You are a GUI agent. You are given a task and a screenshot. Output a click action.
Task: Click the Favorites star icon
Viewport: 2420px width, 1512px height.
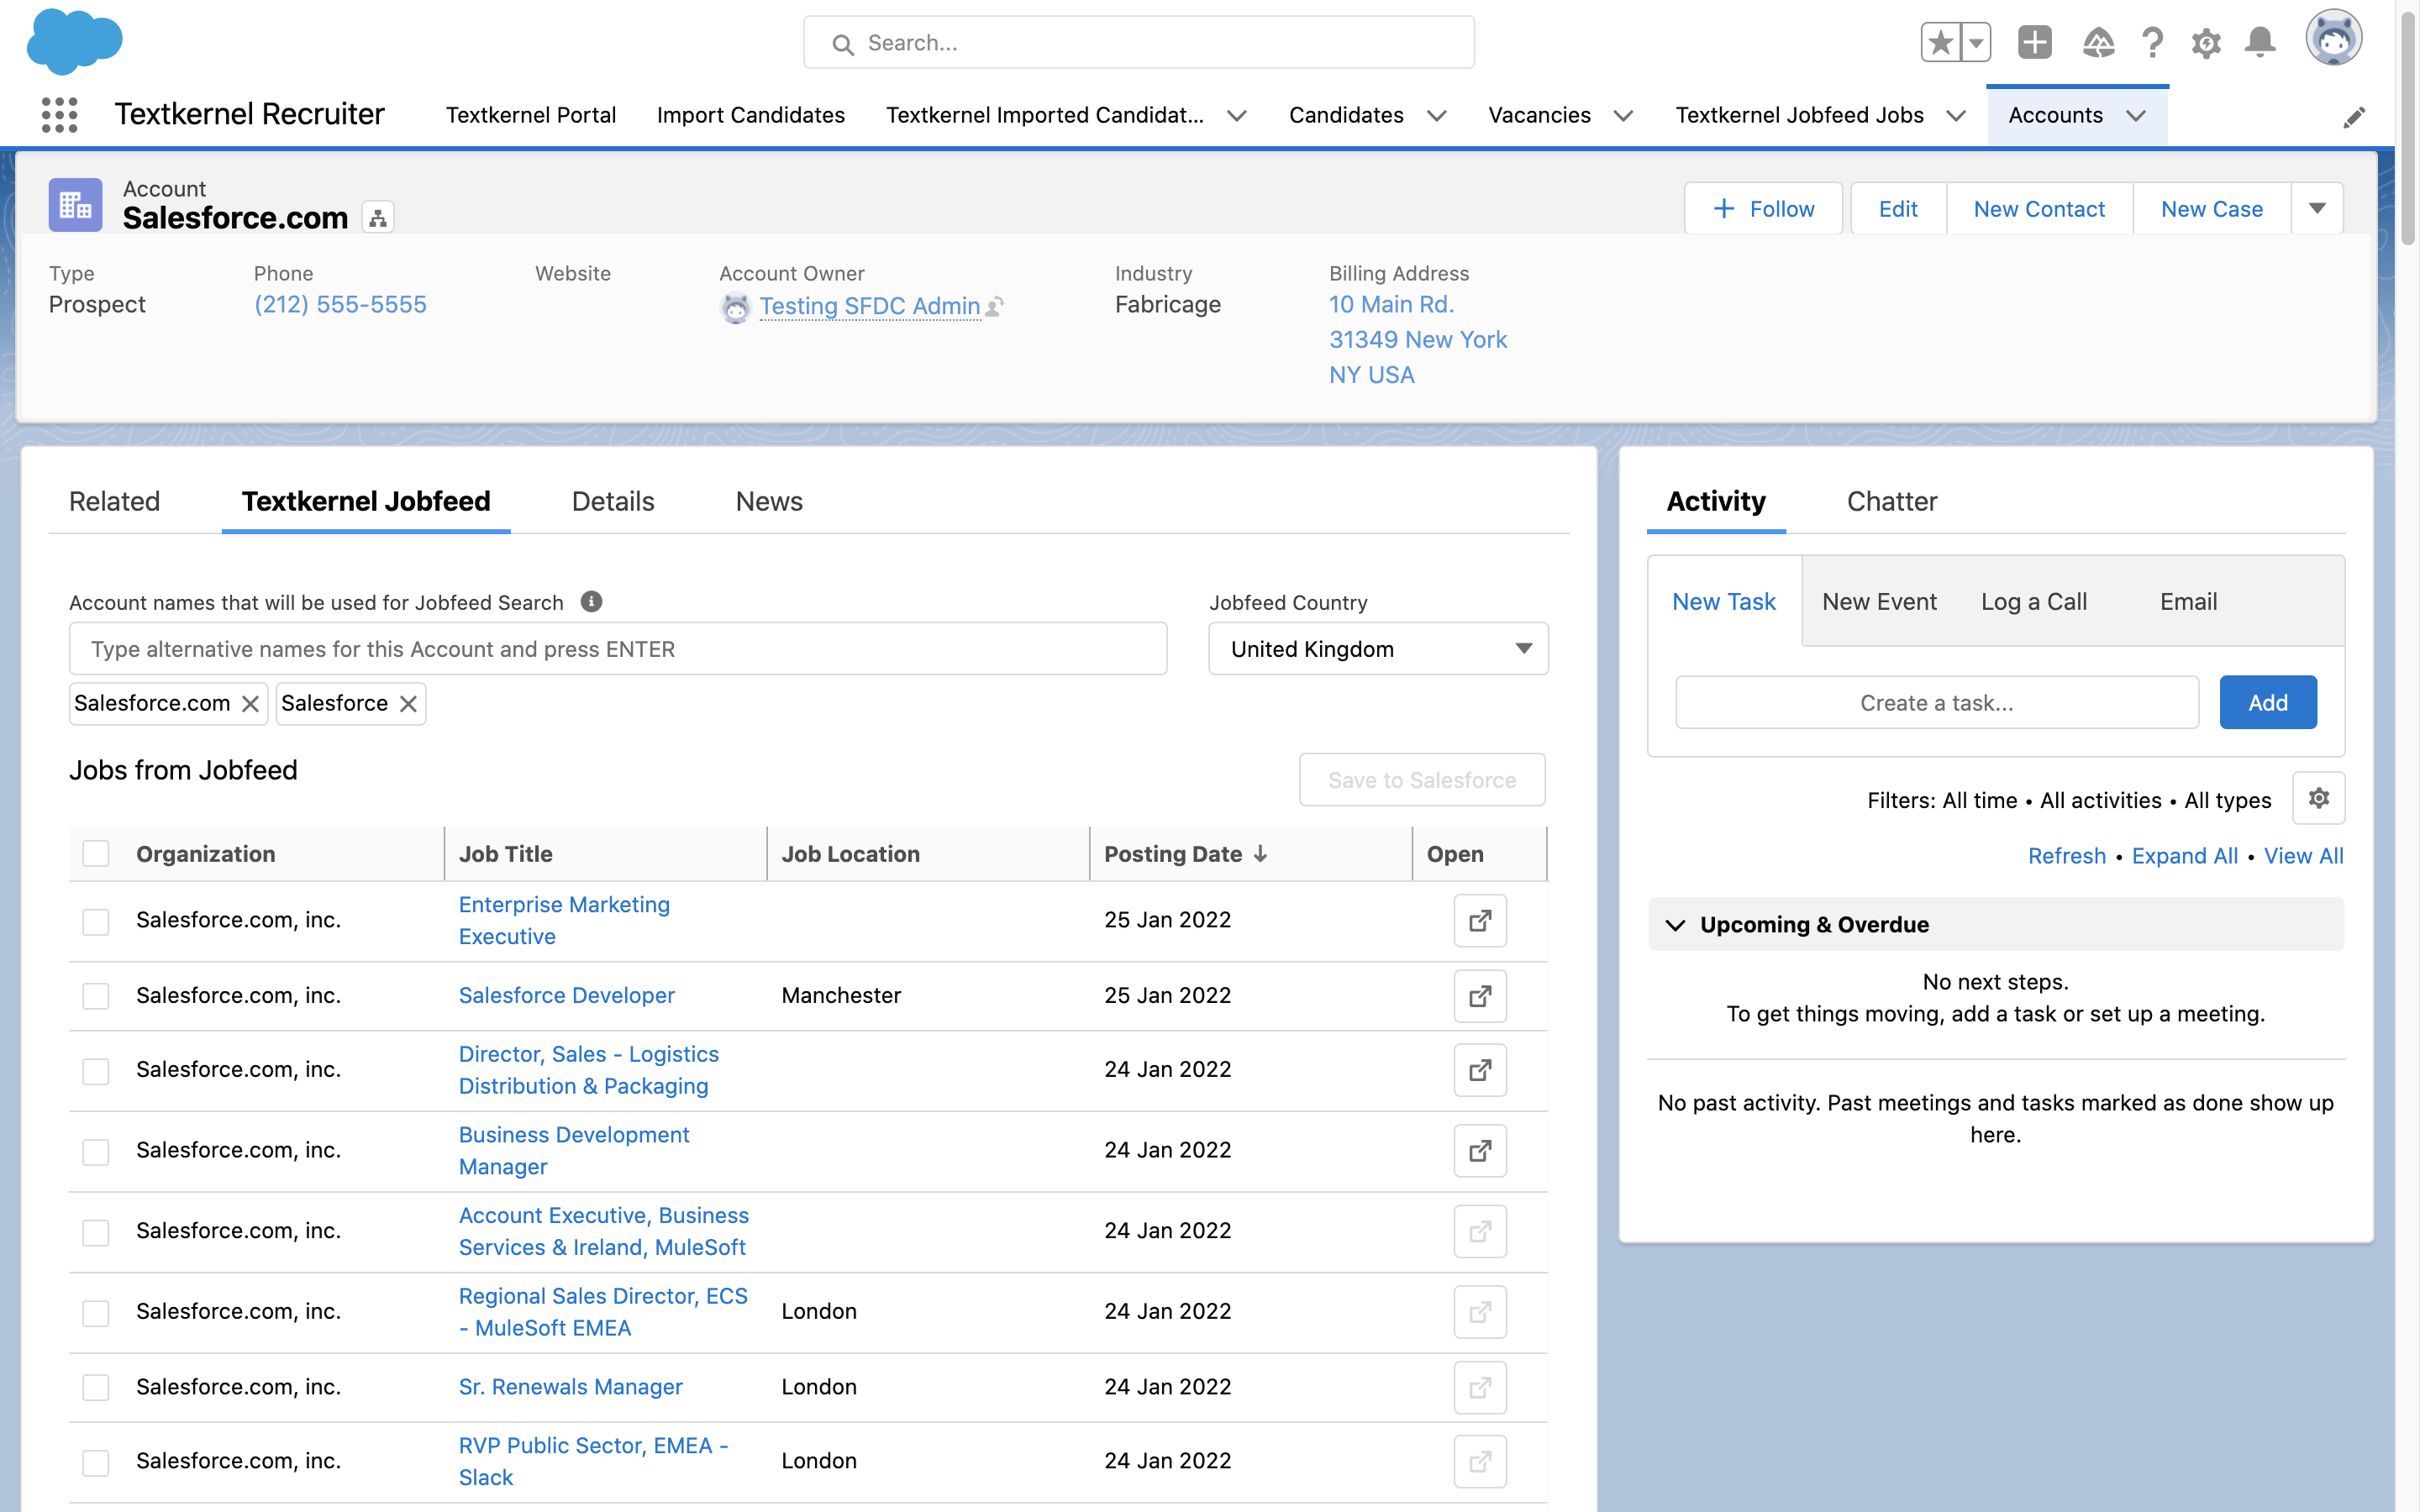coord(1941,43)
